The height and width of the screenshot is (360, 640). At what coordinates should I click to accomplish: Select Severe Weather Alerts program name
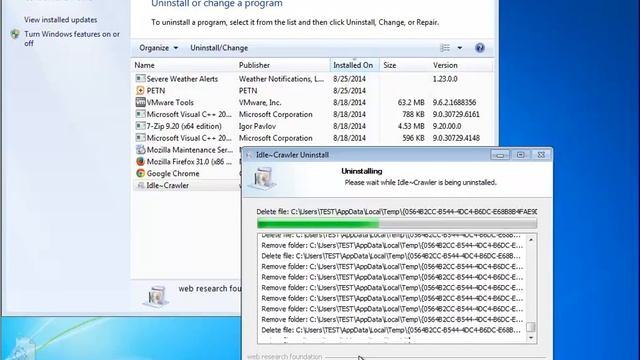[x=182, y=79]
